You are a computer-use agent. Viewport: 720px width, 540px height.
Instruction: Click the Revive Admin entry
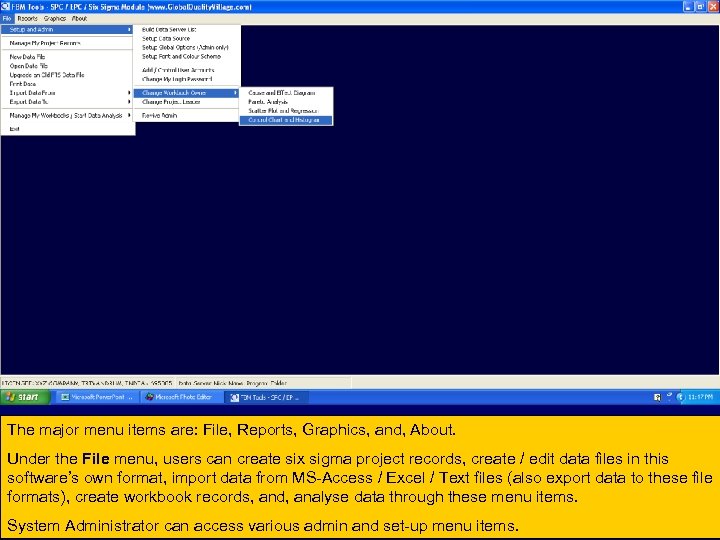(x=186, y=116)
